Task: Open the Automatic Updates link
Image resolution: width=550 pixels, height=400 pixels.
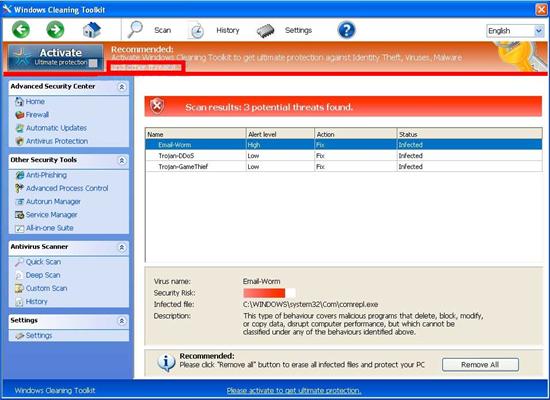Action: click(56, 128)
